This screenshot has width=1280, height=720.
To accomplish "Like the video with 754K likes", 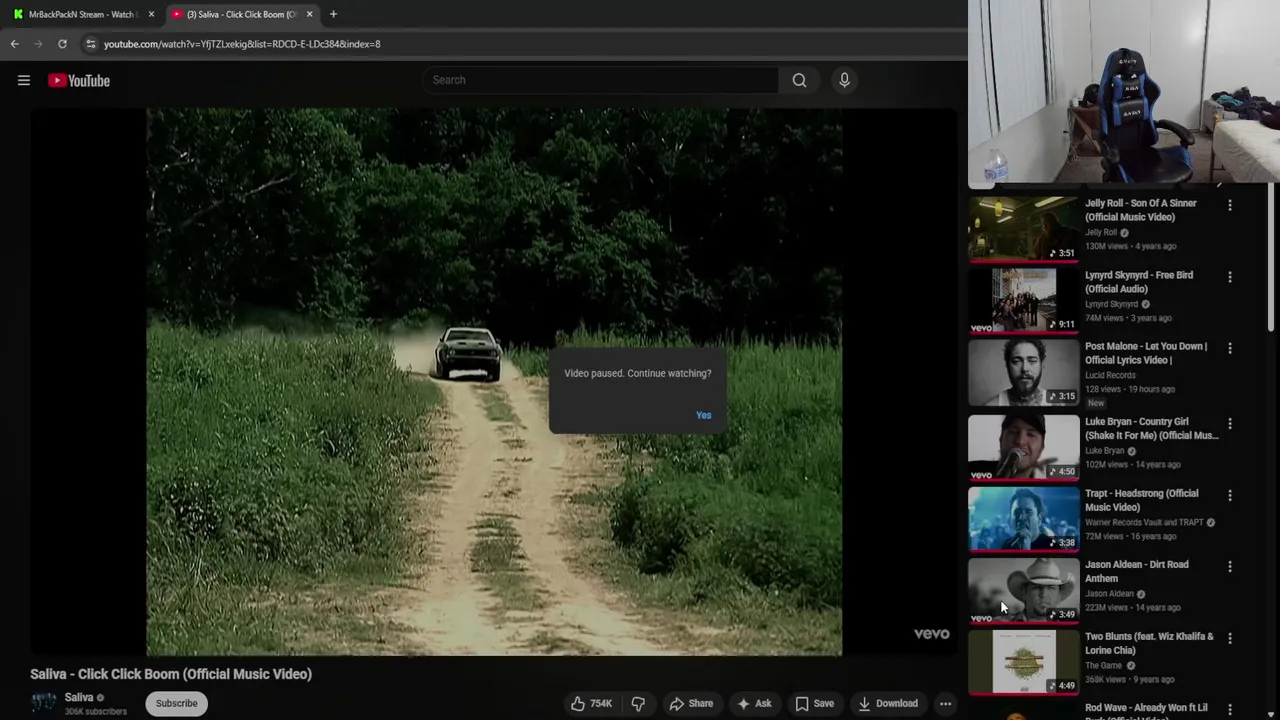I will (x=591, y=703).
